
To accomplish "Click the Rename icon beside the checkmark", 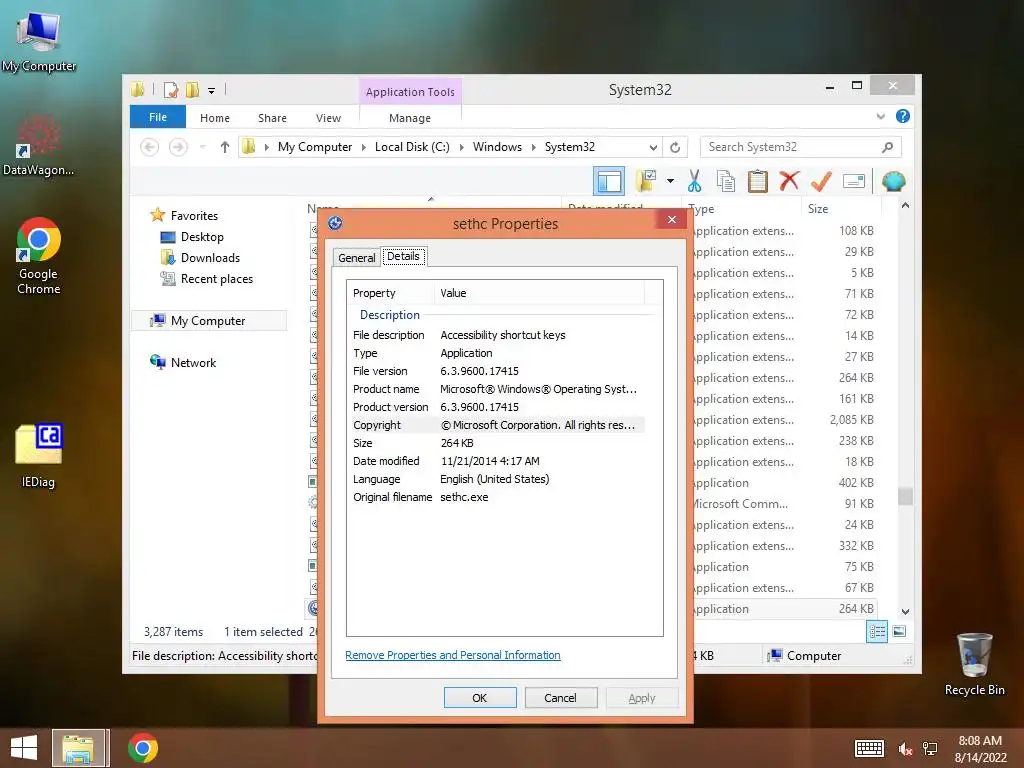I will coord(854,181).
